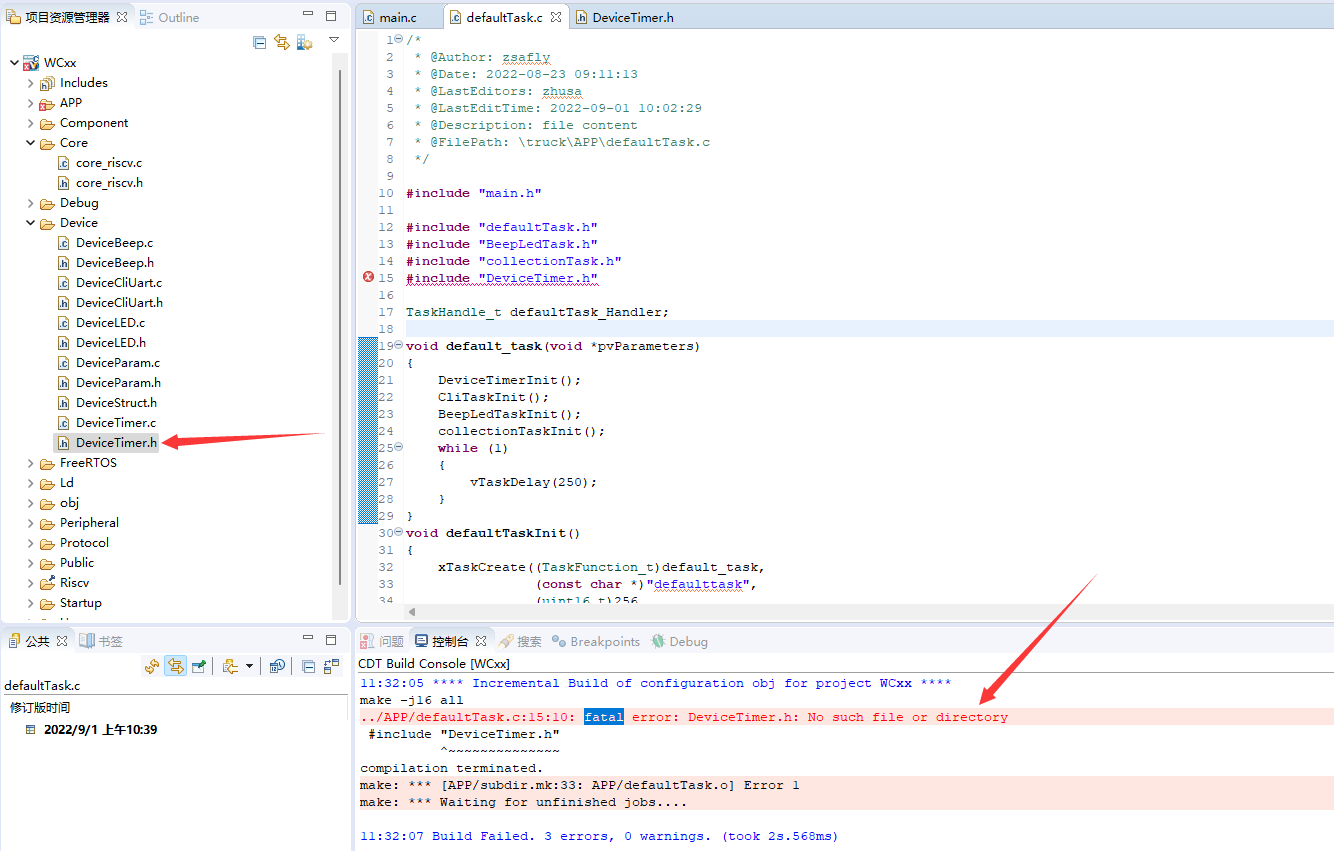Select core_riscv.c in the tree
Viewport: 1334px width, 851px height.
(x=108, y=163)
